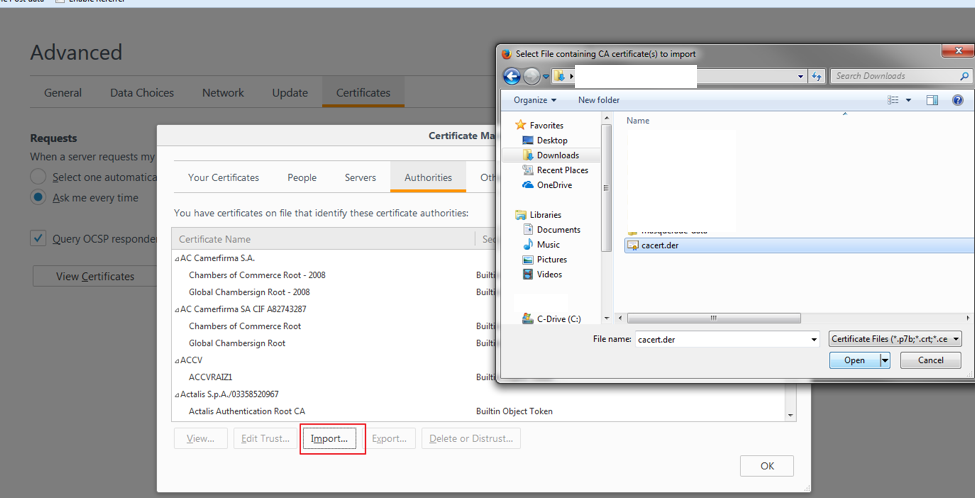
Task: Switch to the Update tab
Action: pyautogui.click(x=290, y=93)
